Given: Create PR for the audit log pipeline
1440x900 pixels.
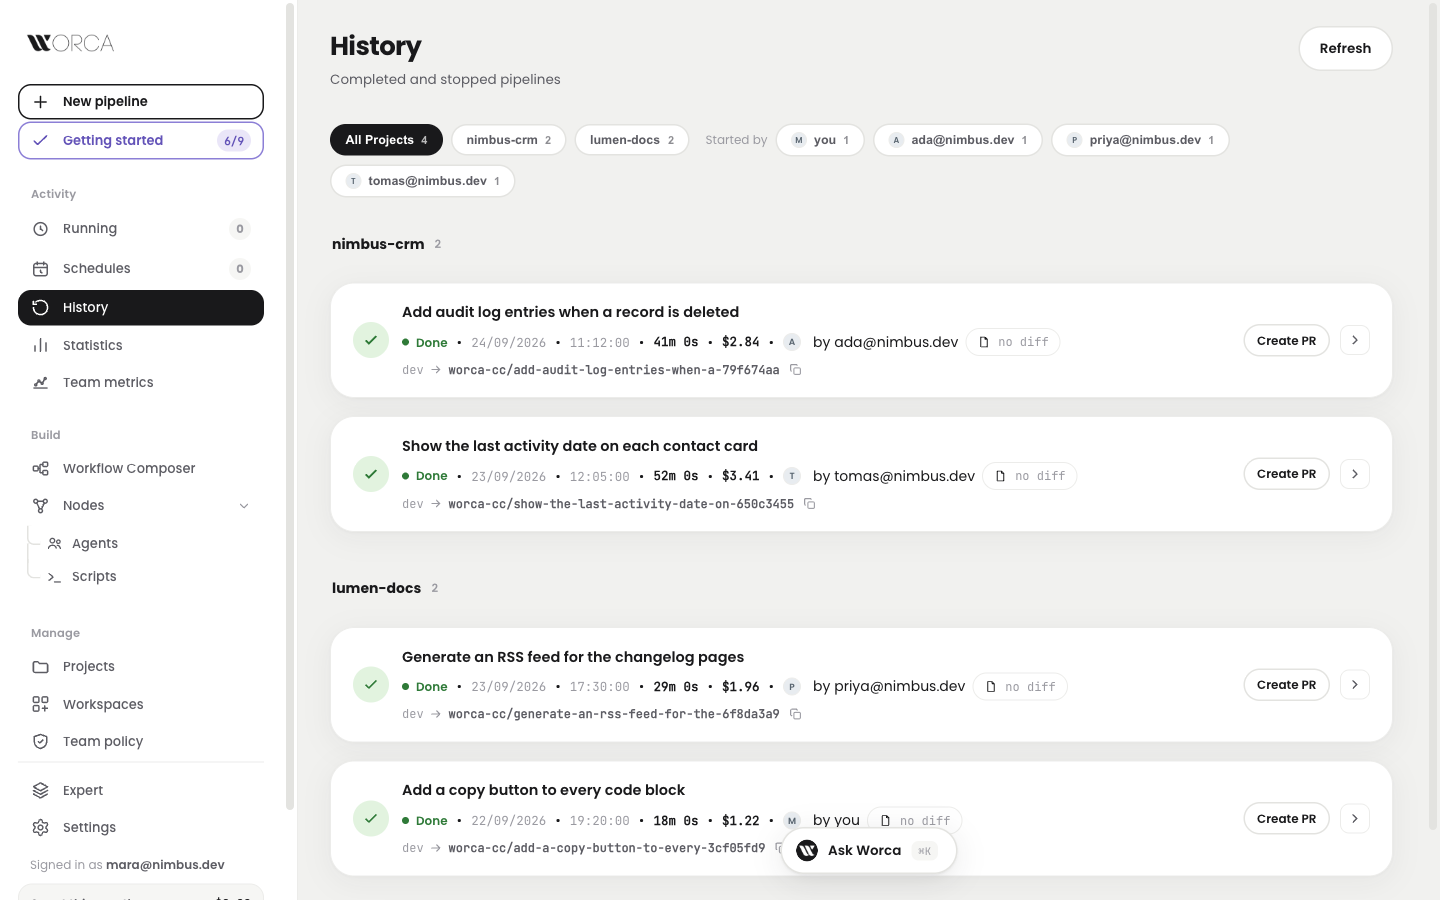Looking at the screenshot, I should pyautogui.click(x=1286, y=341).
